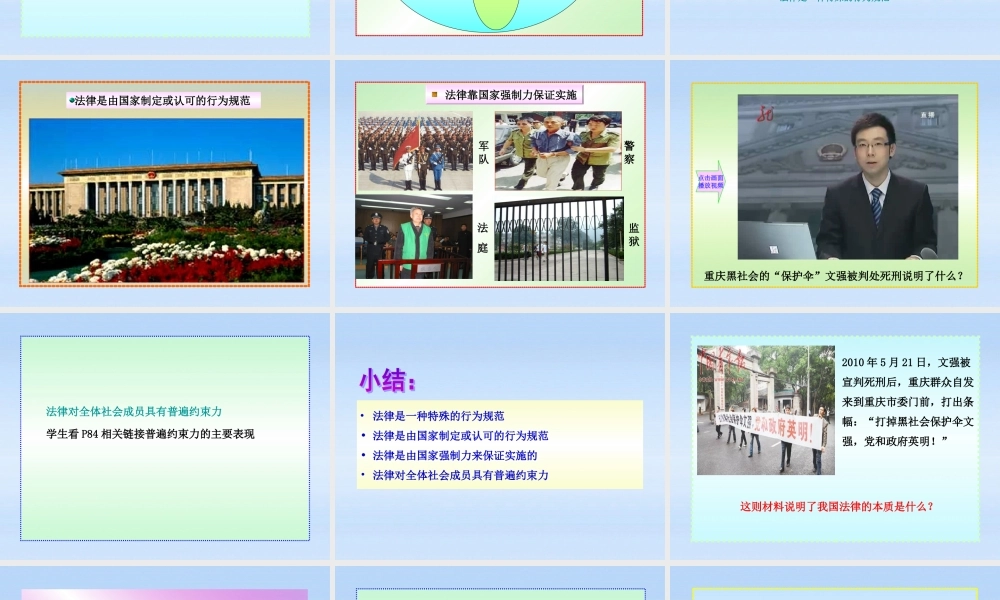1000x600 pixels.
Task: Click the caption about 重庆黑社会的"保护伞"文强
Action: (x=834, y=276)
